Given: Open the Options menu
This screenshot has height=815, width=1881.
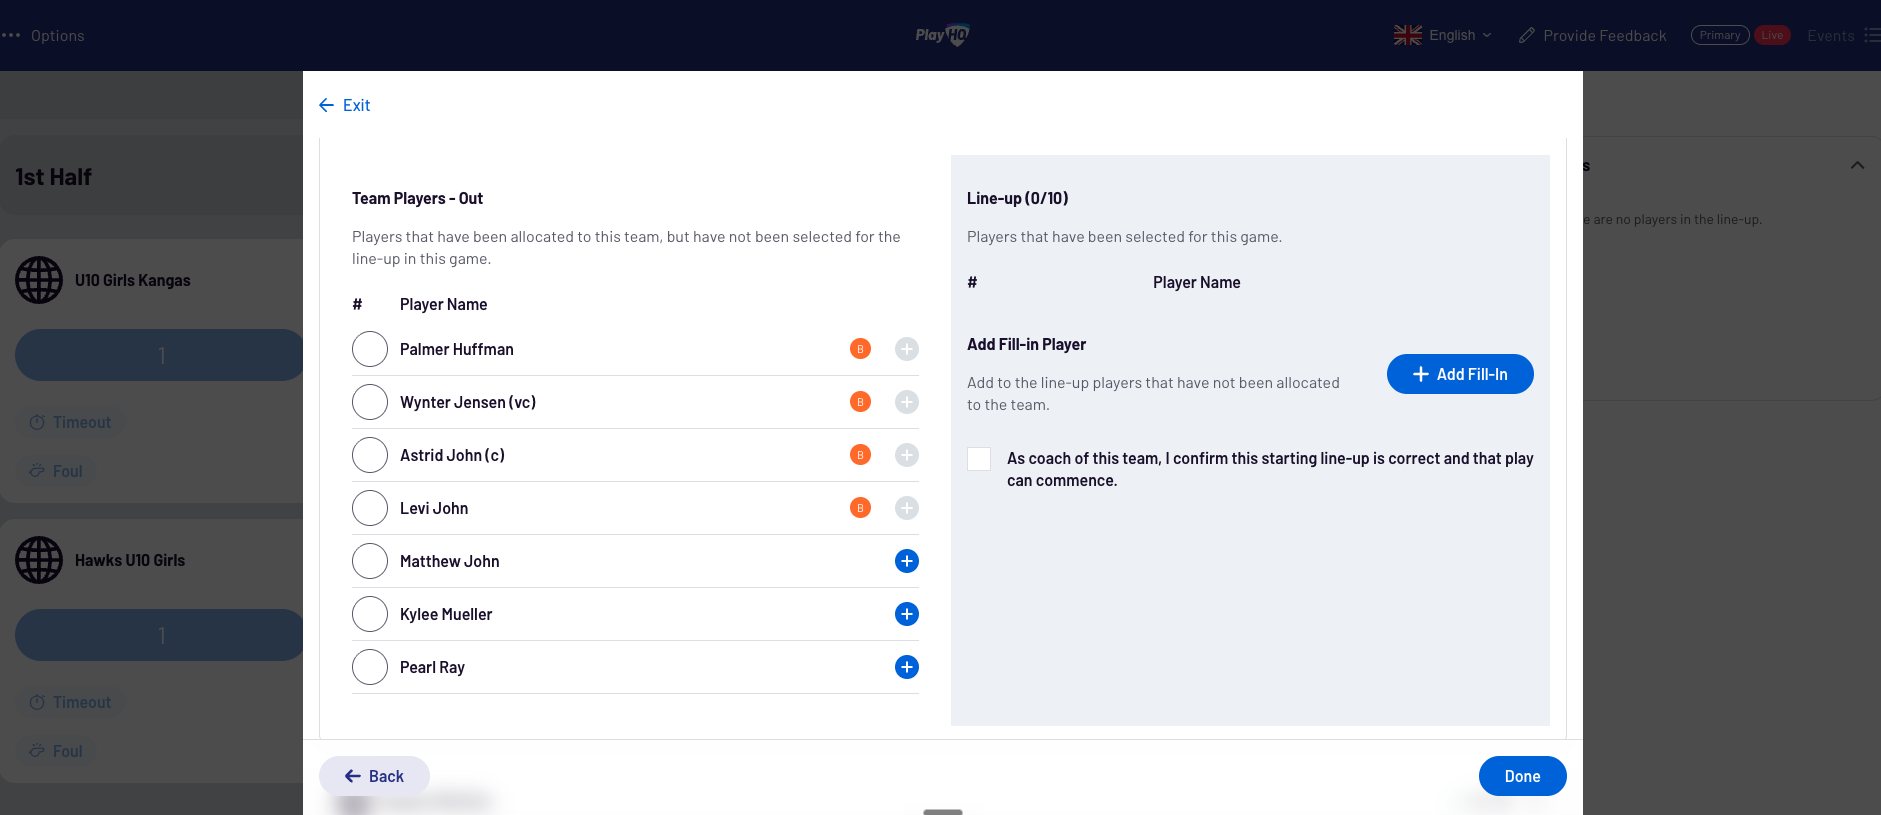Looking at the screenshot, I should click(43, 35).
